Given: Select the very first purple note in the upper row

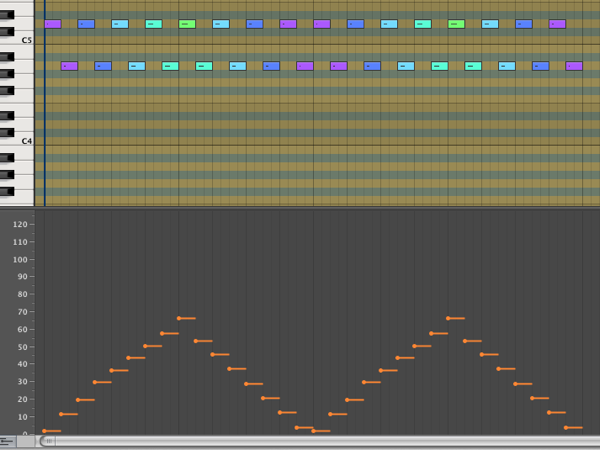Looking at the screenshot, I should click(53, 24).
